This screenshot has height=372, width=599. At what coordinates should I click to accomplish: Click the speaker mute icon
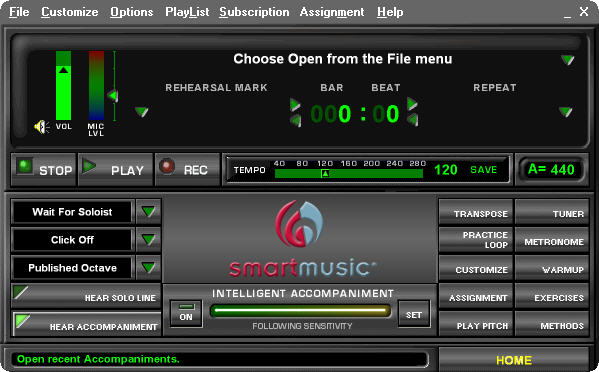pyautogui.click(x=41, y=127)
